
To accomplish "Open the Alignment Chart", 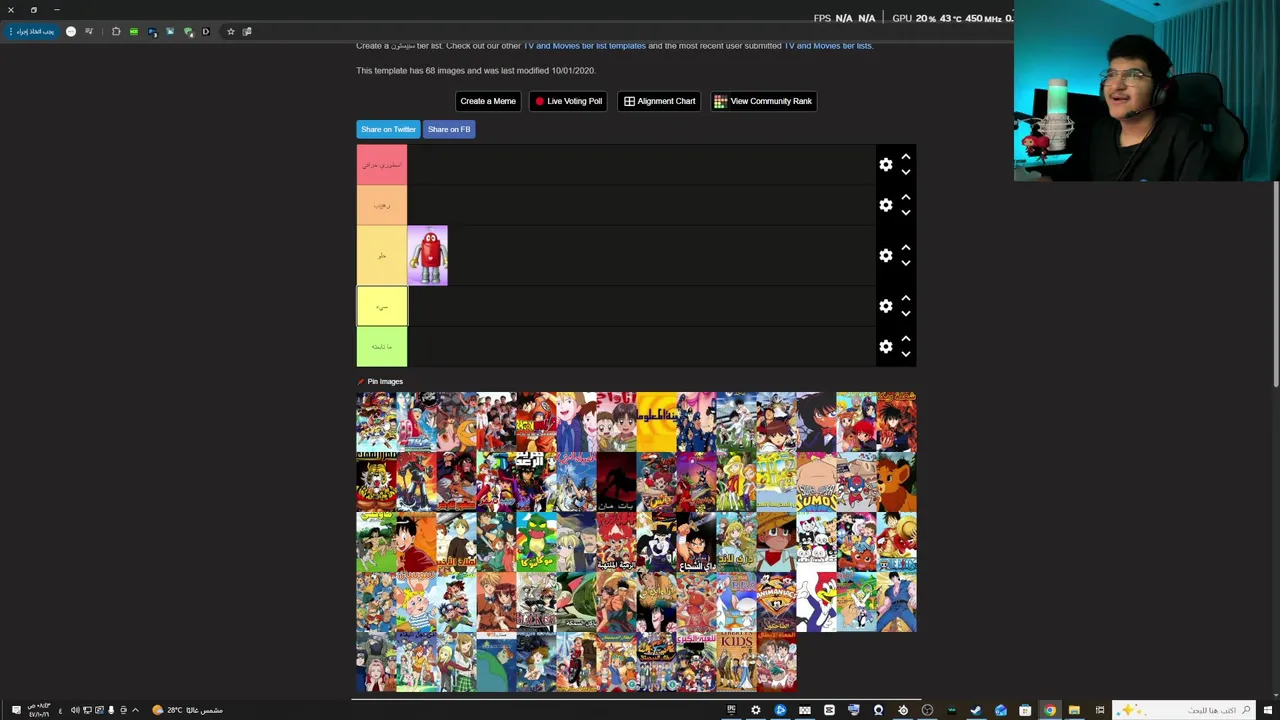I will 659,101.
